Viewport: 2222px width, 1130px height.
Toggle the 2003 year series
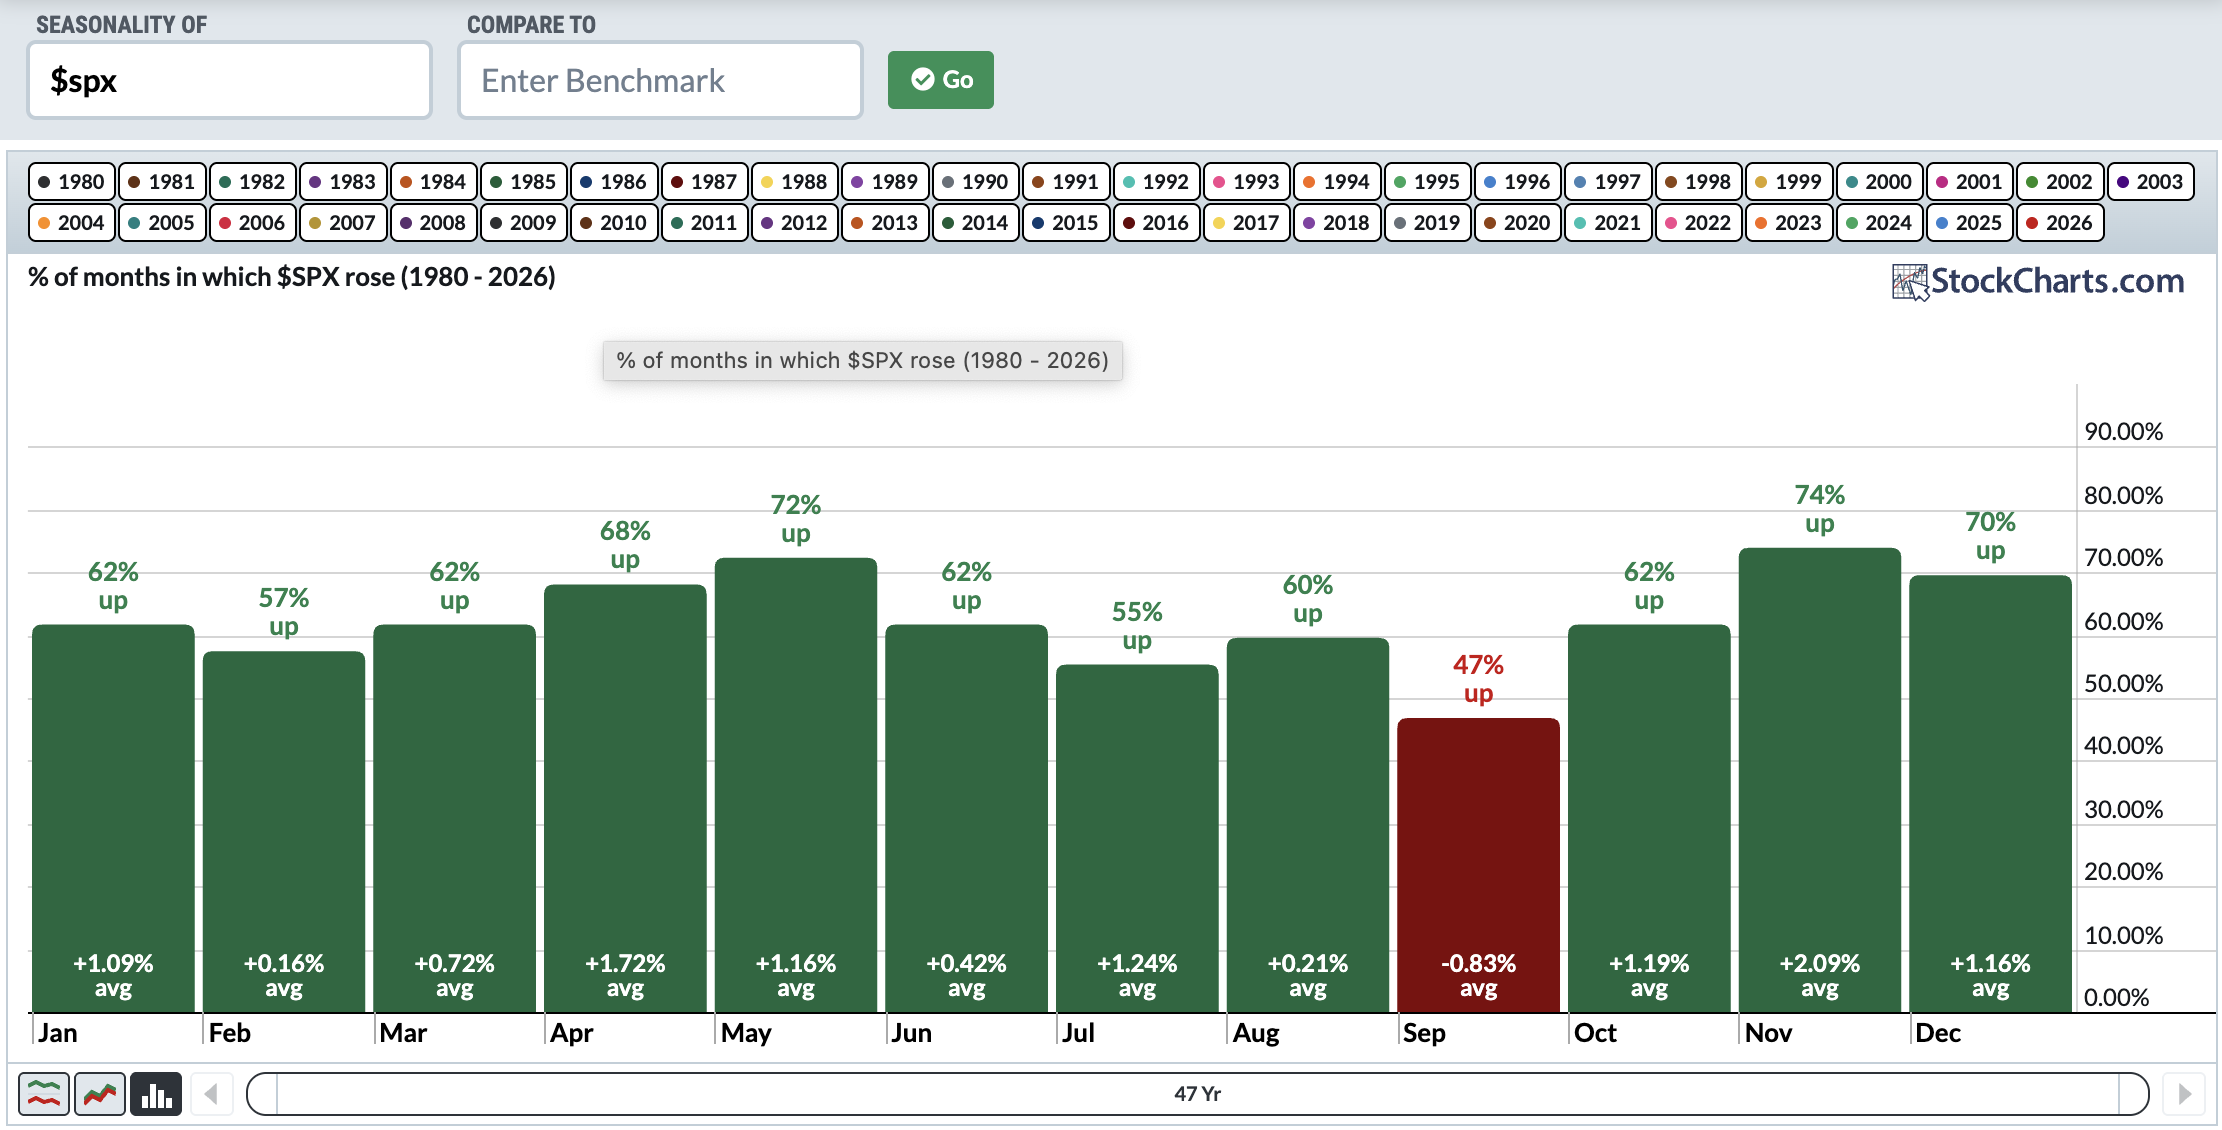2150,182
